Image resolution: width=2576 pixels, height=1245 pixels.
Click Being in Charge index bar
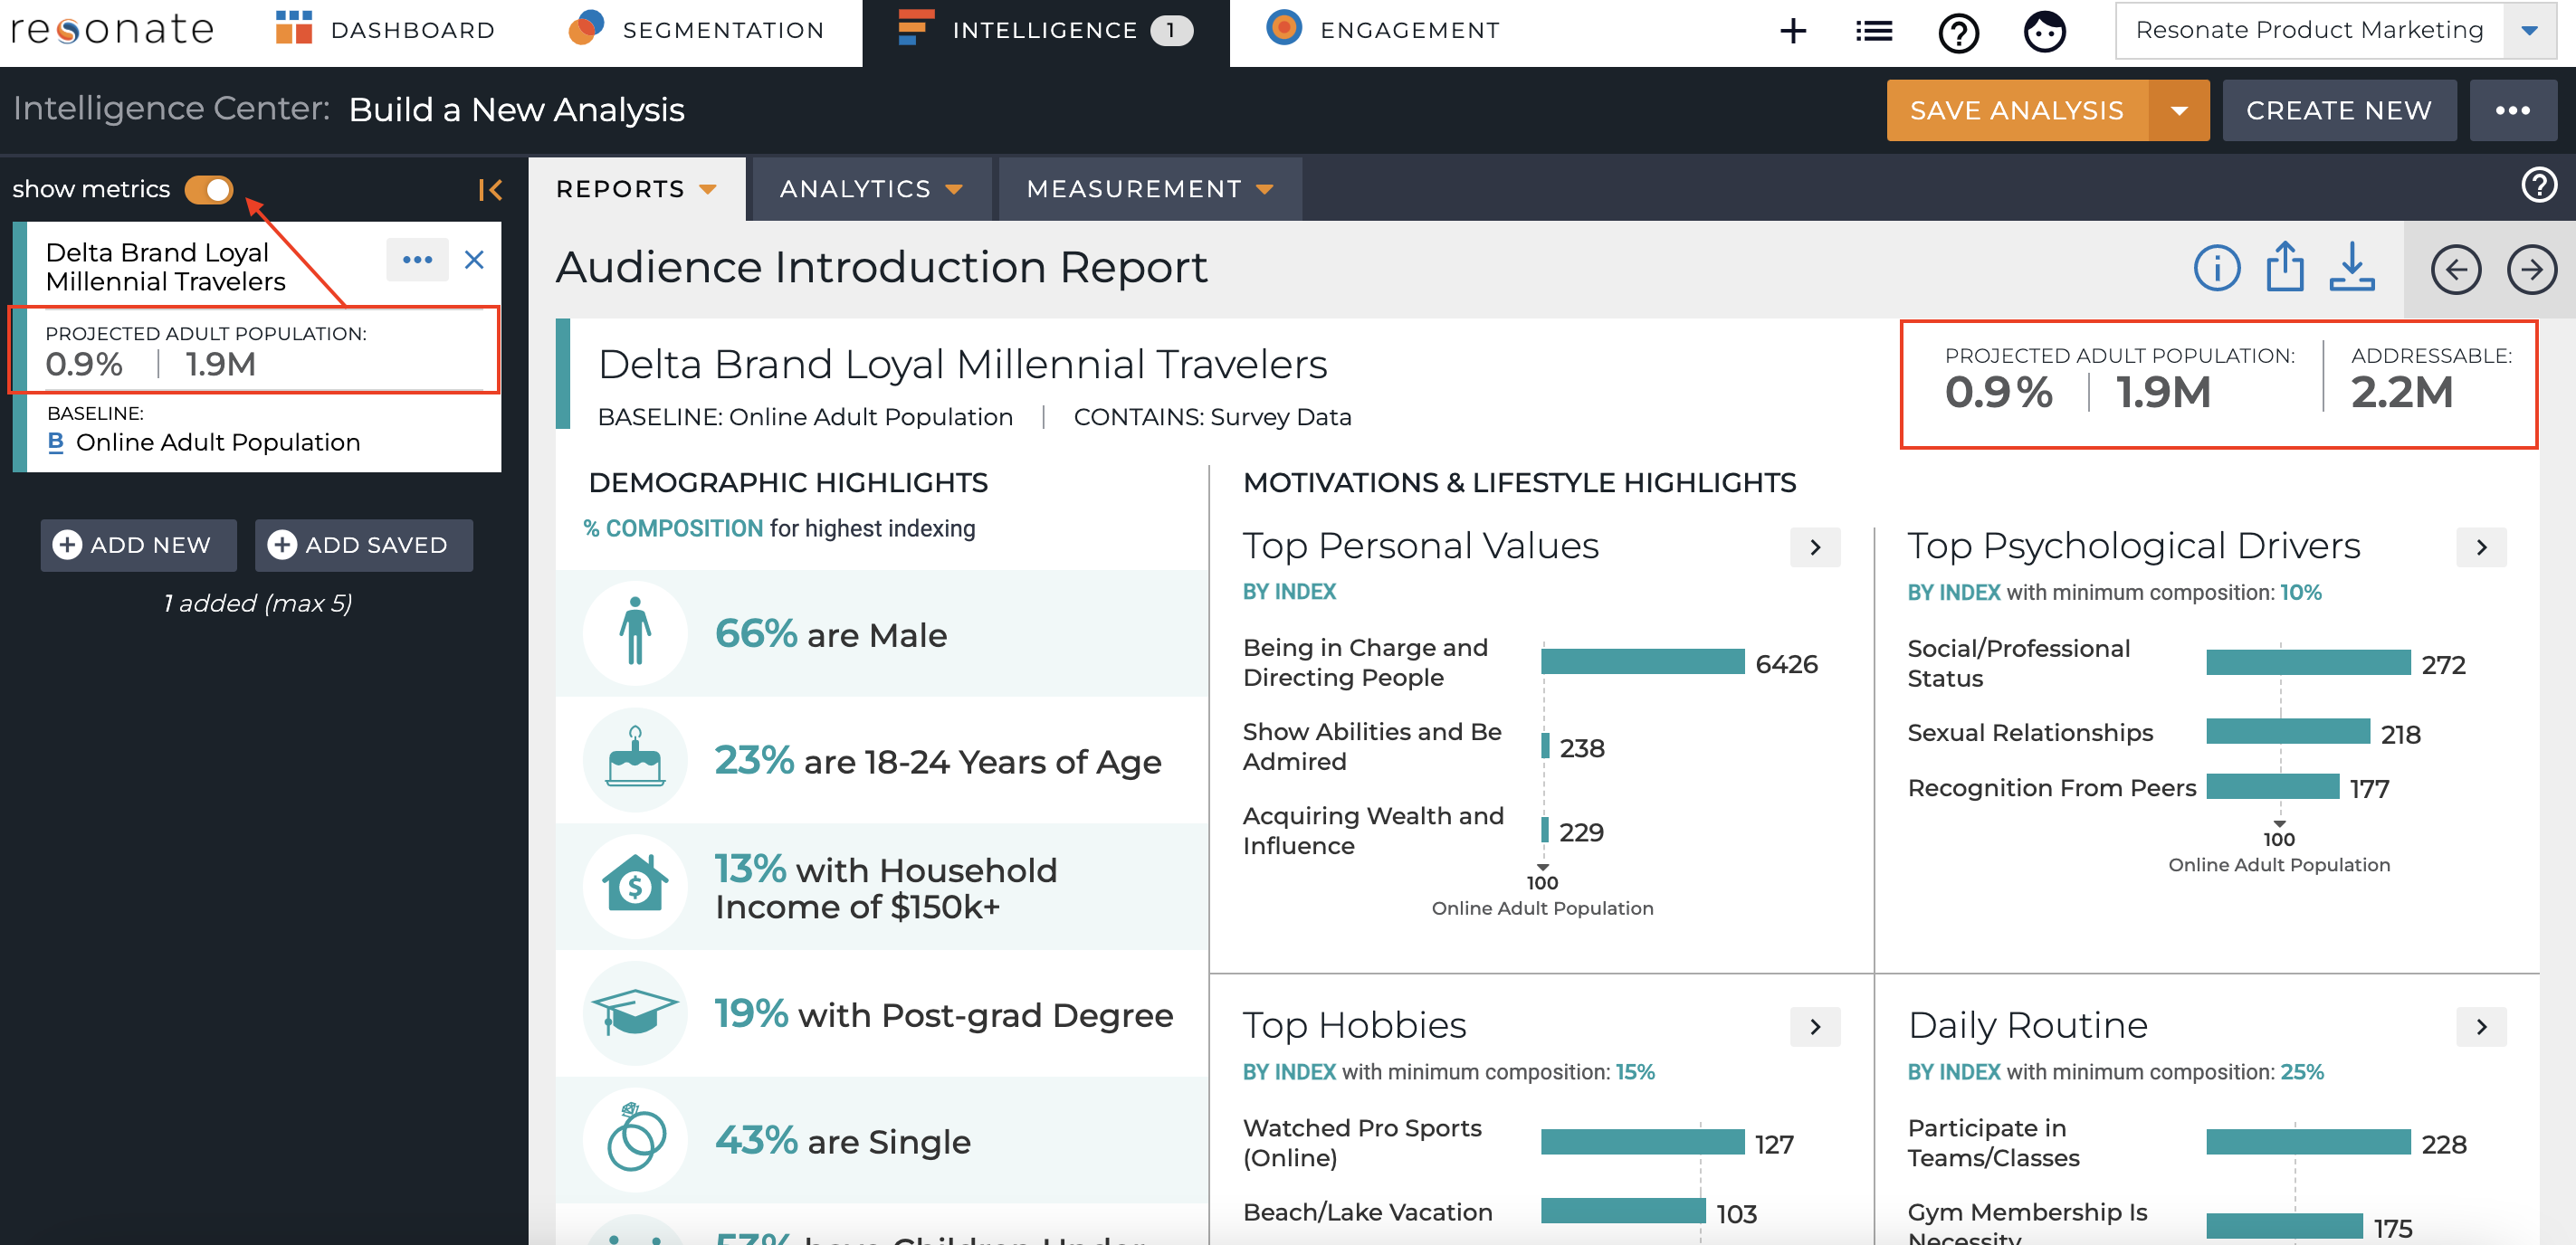(1642, 662)
